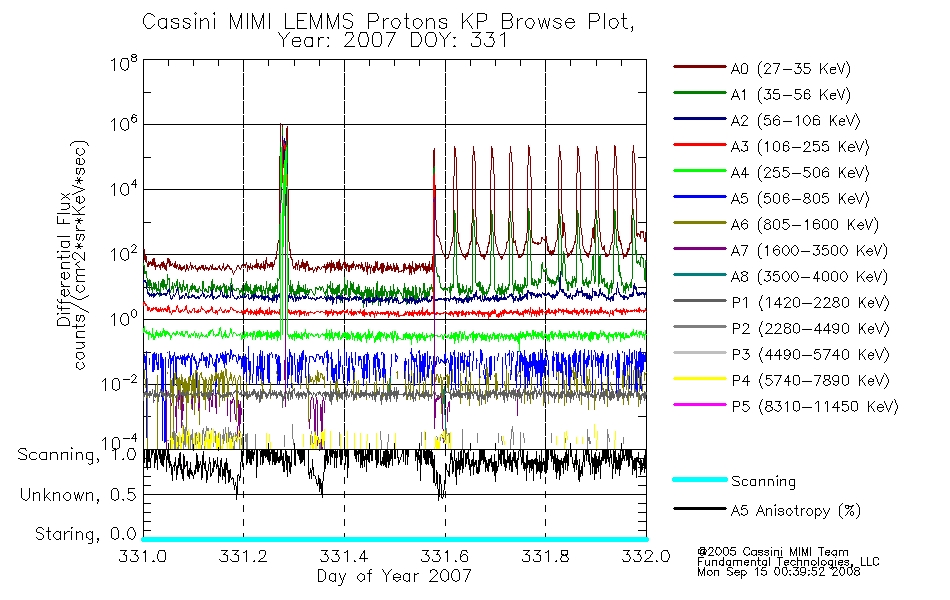Click the Unknown, 0.5 axis label
The width and height of the screenshot is (950, 600).
click(x=78, y=495)
